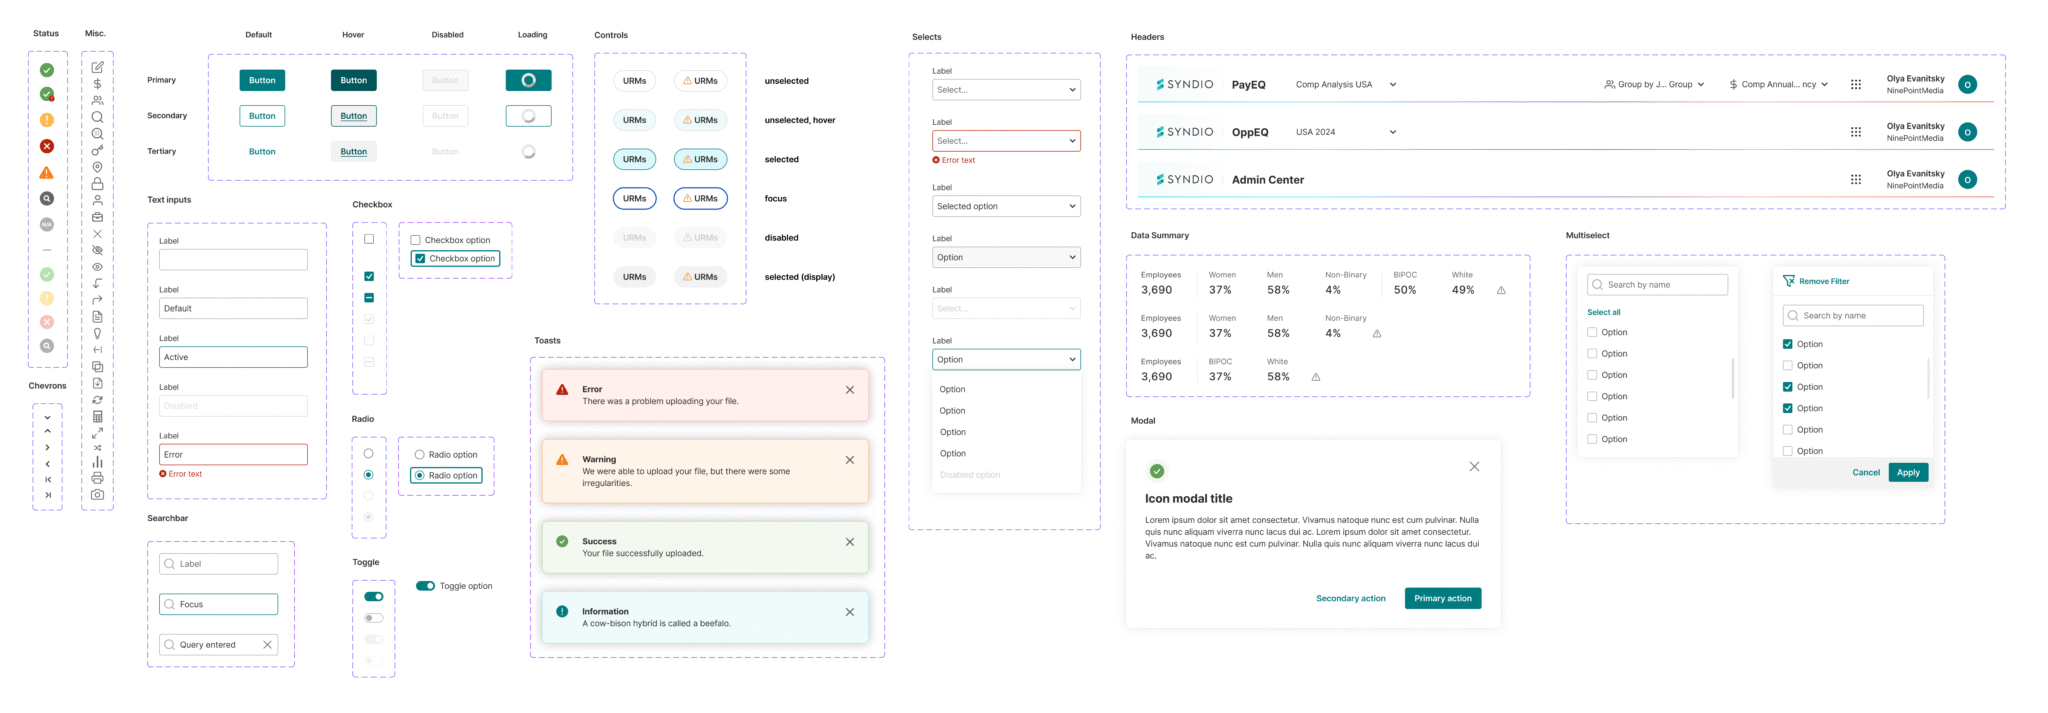Click the map pin location icon

pos(97,167)
